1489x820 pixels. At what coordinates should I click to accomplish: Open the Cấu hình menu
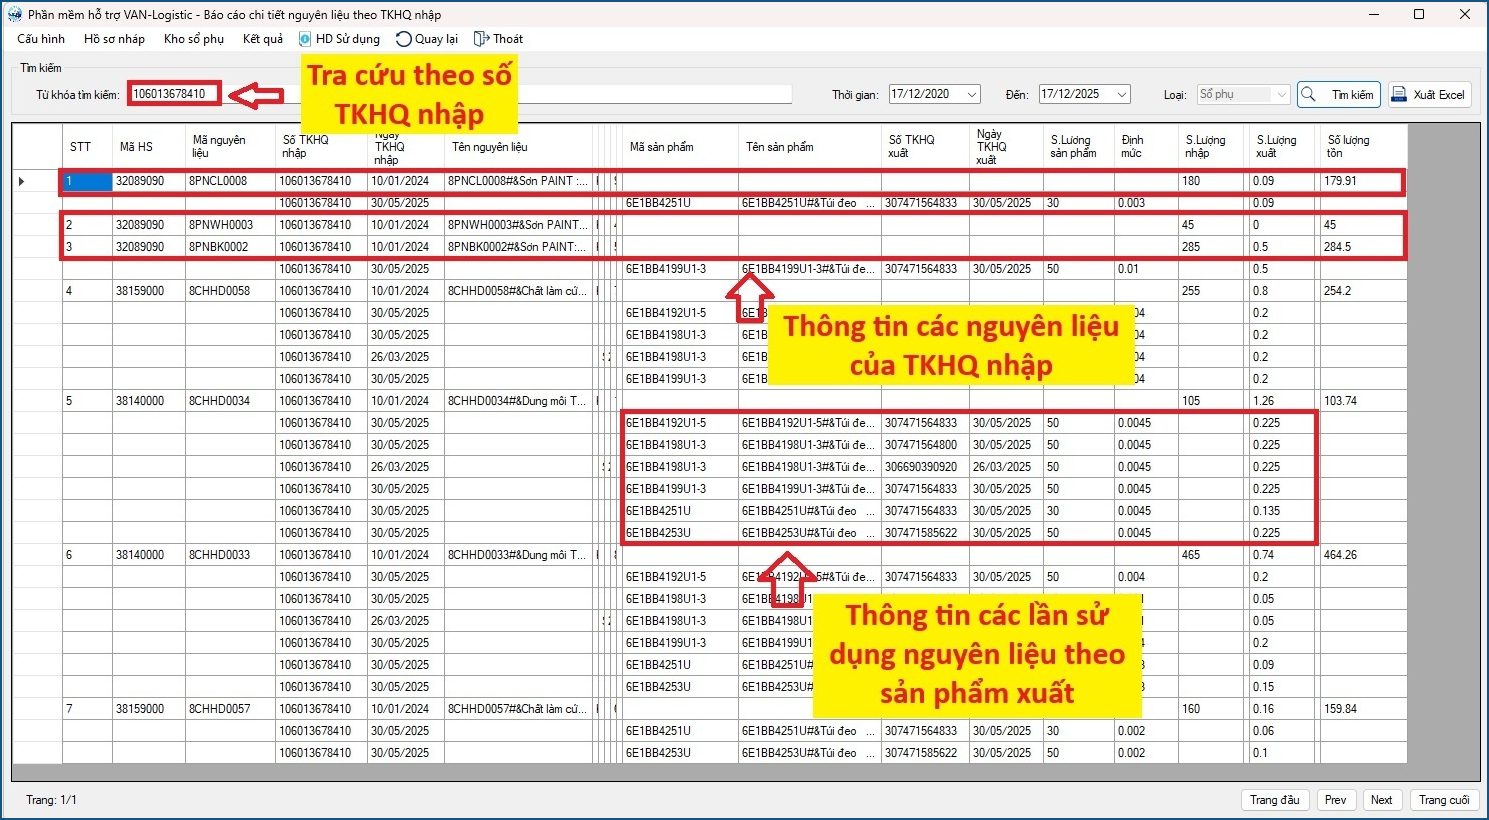(x=41, y=39)
